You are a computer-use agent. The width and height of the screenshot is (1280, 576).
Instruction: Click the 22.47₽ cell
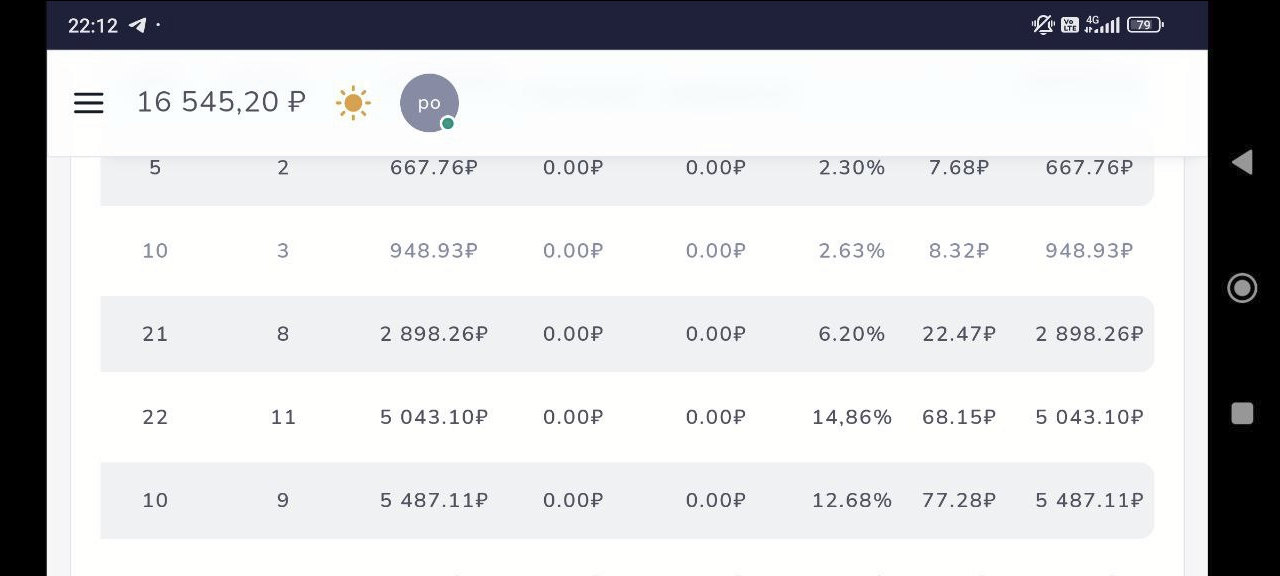(958, 334)
